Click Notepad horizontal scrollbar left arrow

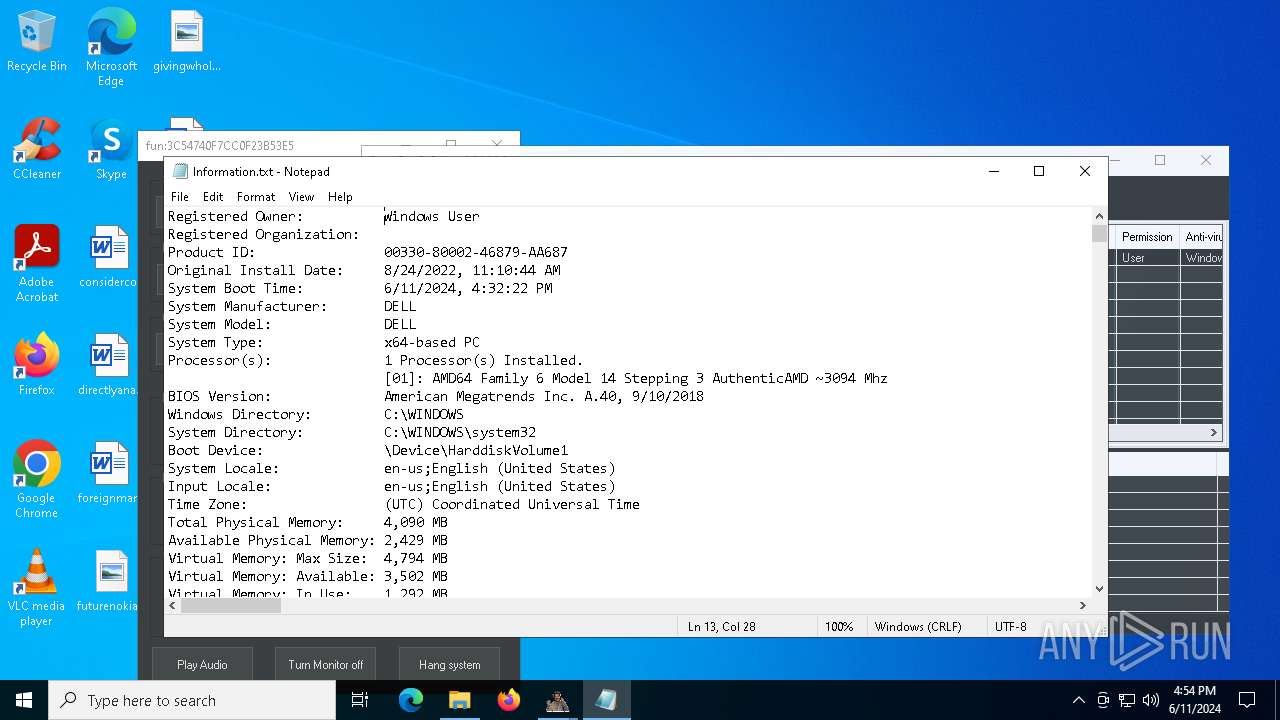(x=172, y=605)
